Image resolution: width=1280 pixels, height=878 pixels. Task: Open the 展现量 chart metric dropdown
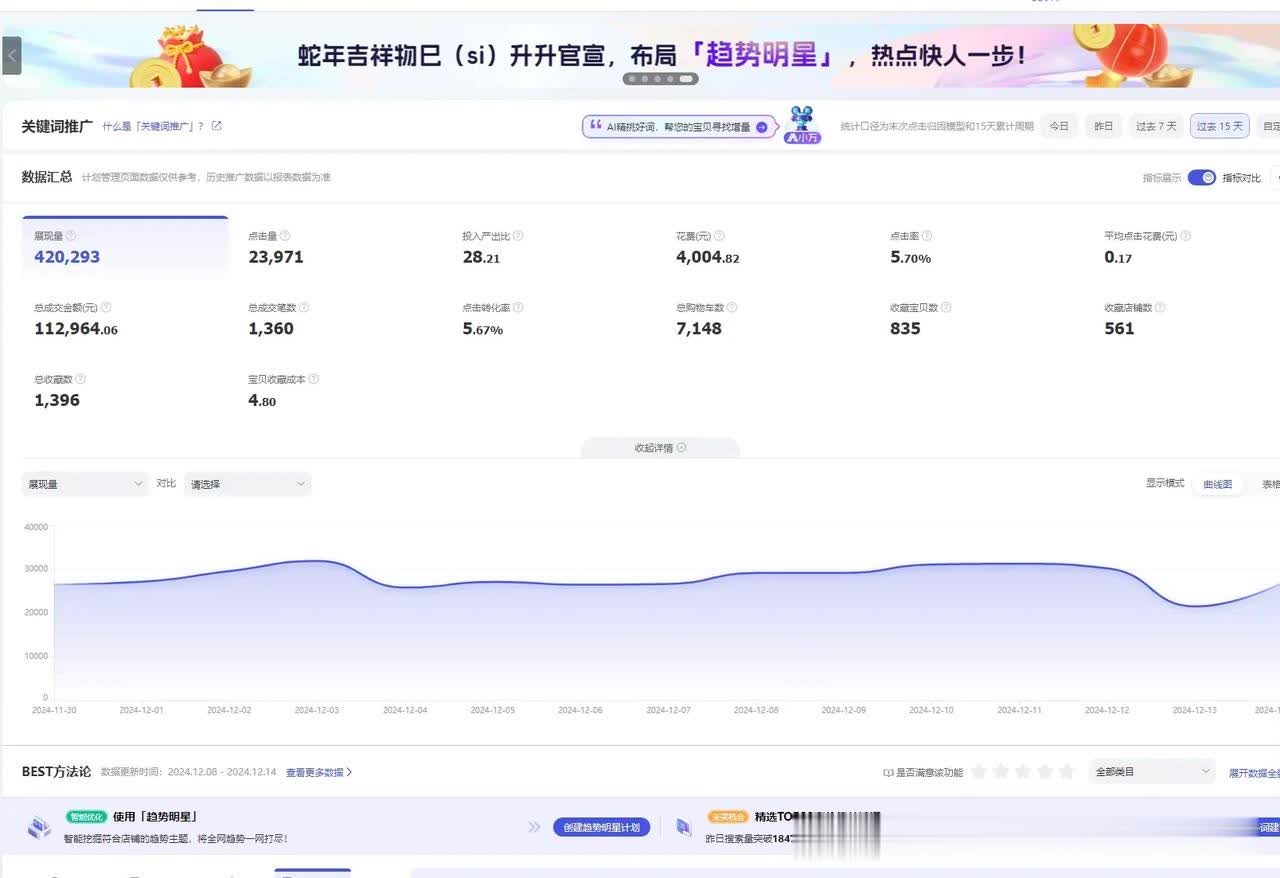coord(85,484)
